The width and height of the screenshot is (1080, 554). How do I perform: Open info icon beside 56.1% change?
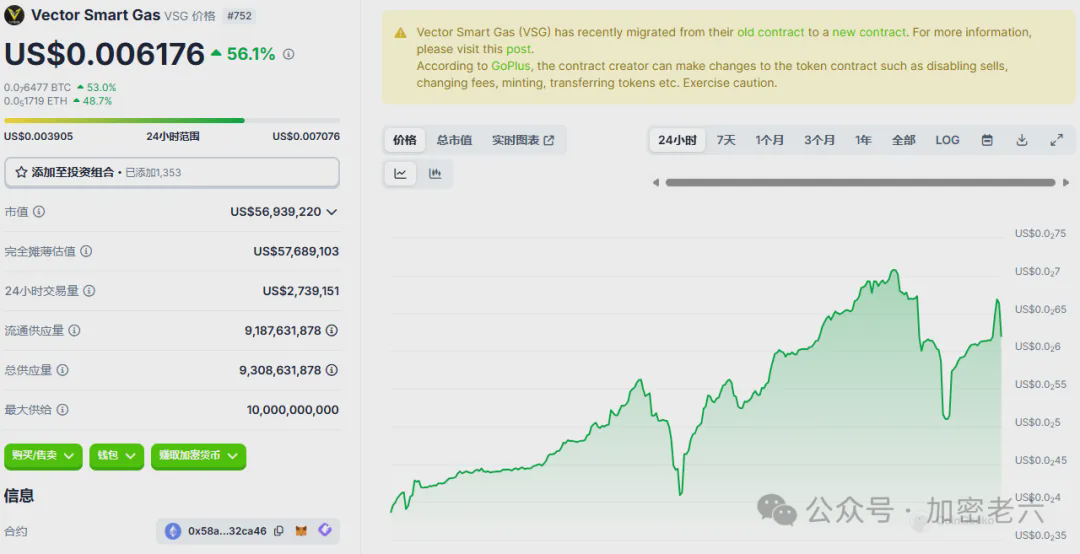(x=289, y=54)
